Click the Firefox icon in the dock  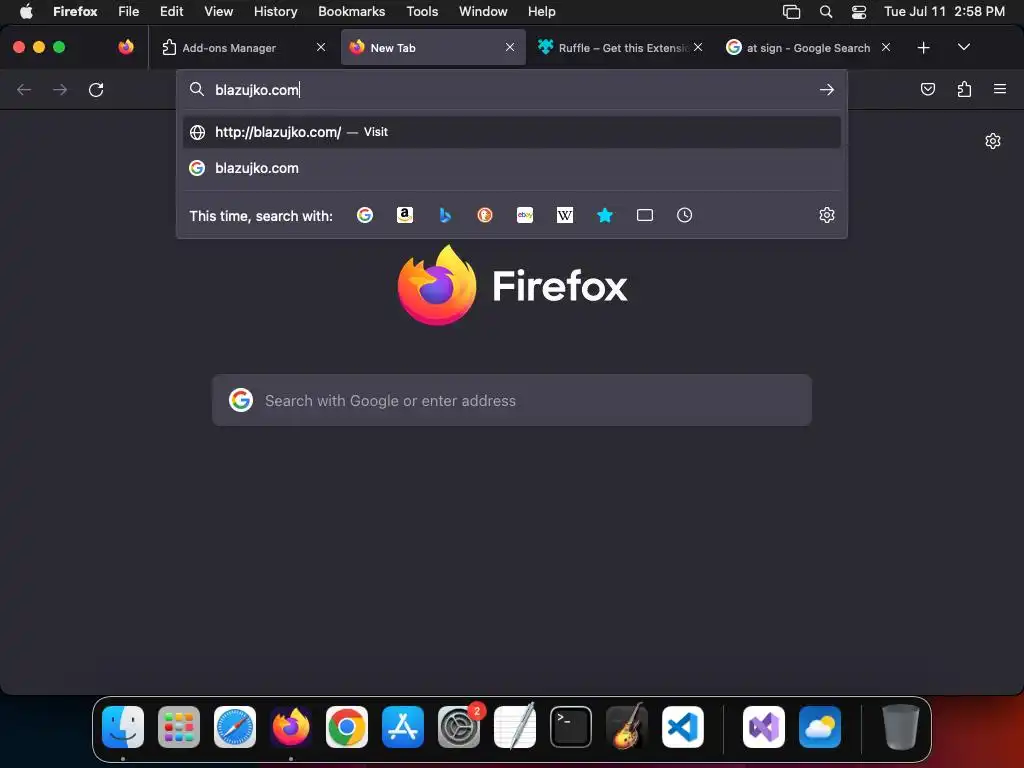(x=291, y=727)
